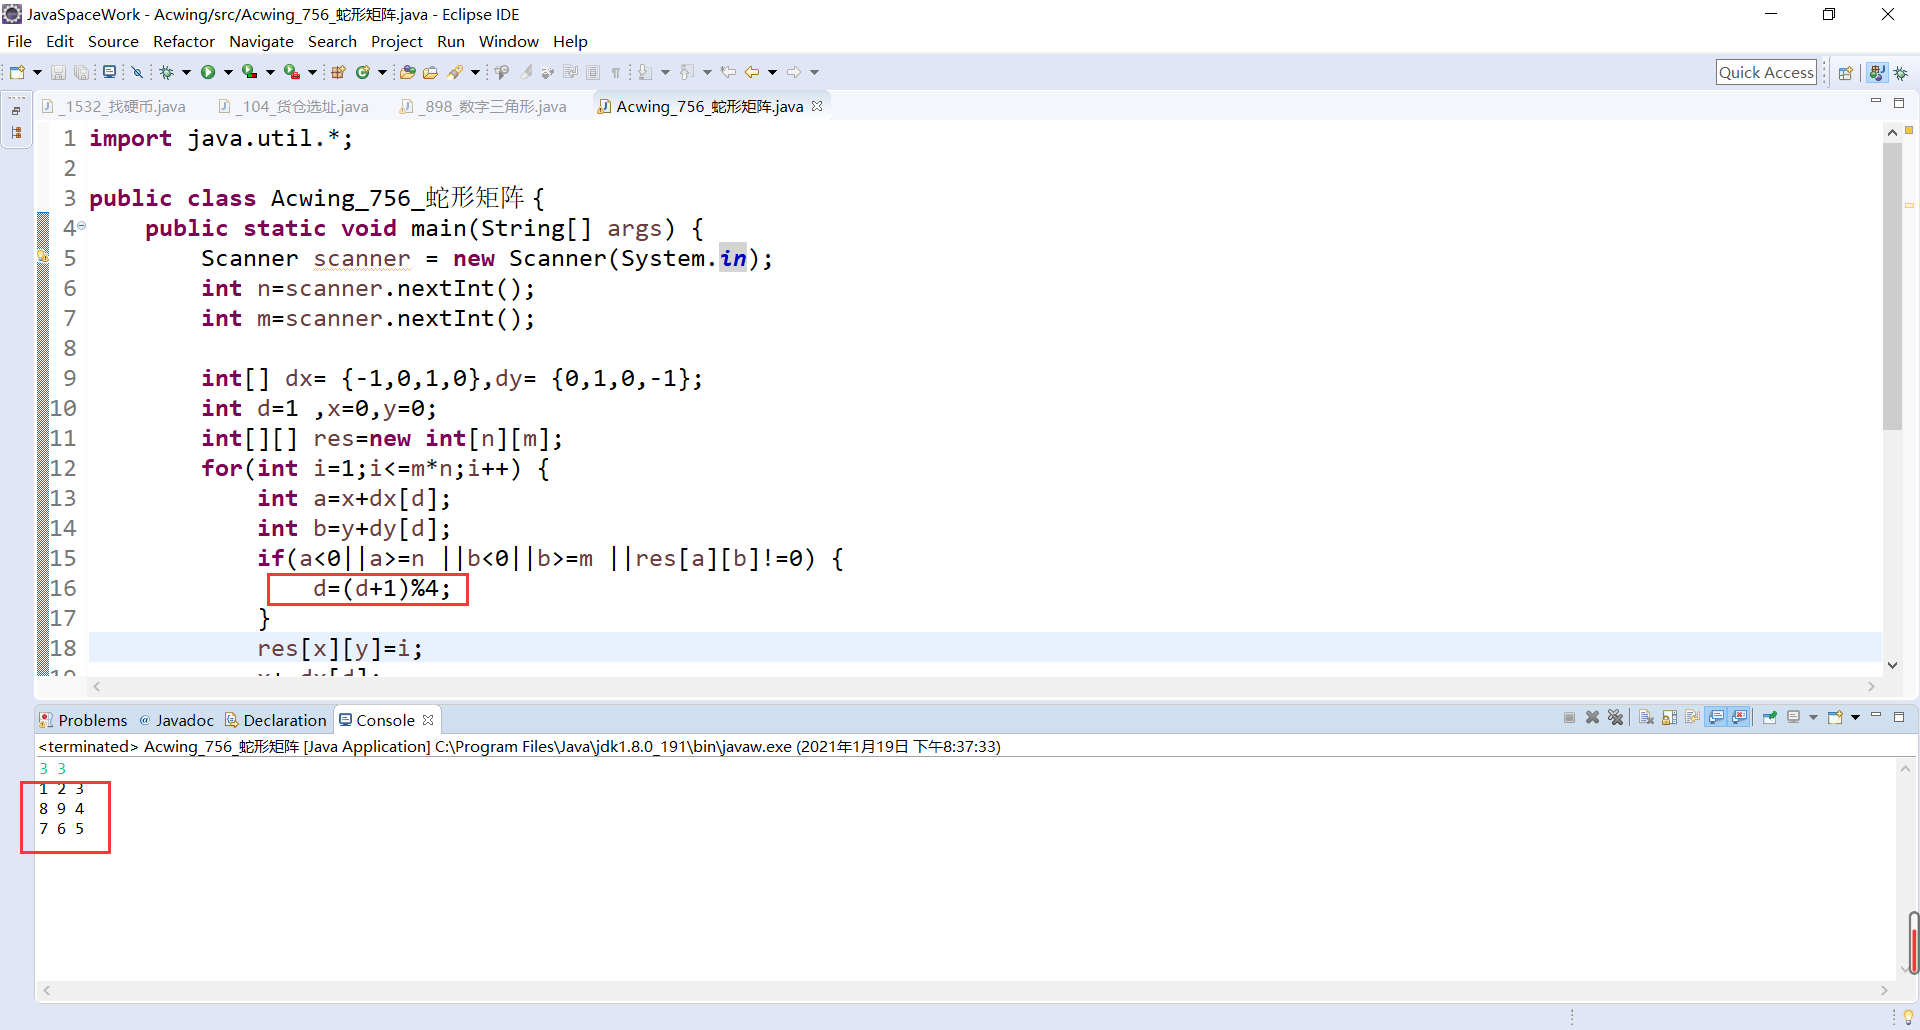Toggle Word Wrap in the Console
The width and height of the screenshot is (1920, 1030).
[1692, 717]
